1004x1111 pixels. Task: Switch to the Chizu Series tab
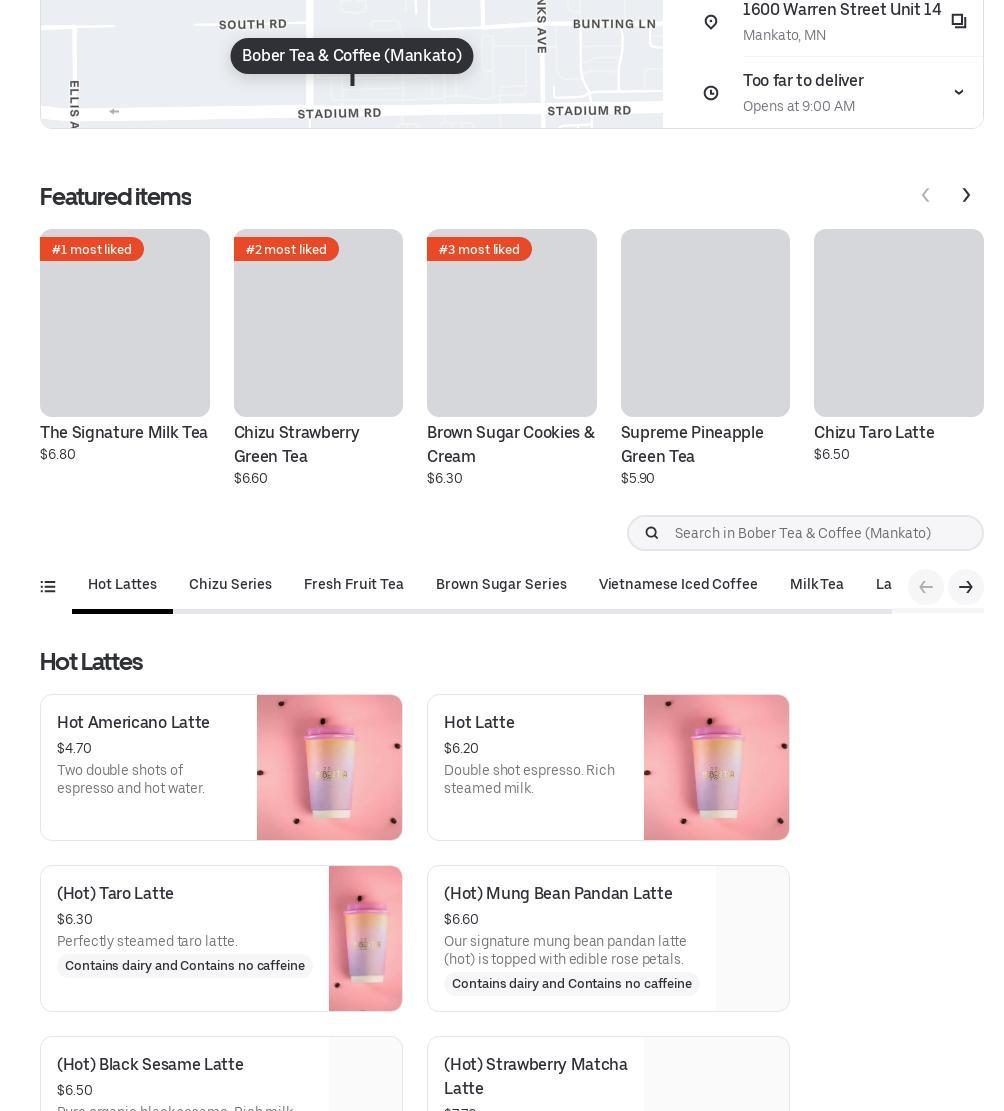click(230, 585)
